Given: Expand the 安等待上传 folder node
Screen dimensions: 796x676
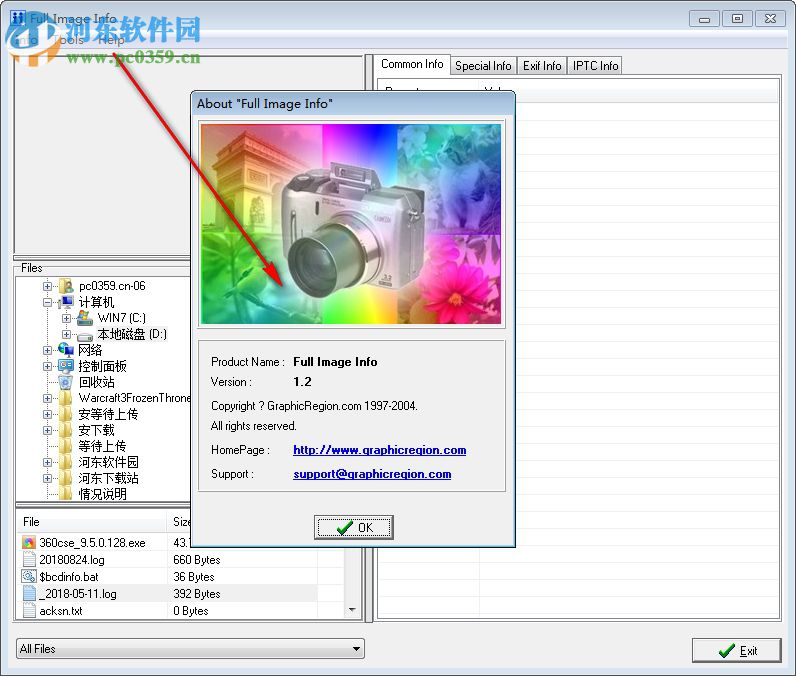Looking at the screenshot, I should pyautogui.click(x=47, y=415).
